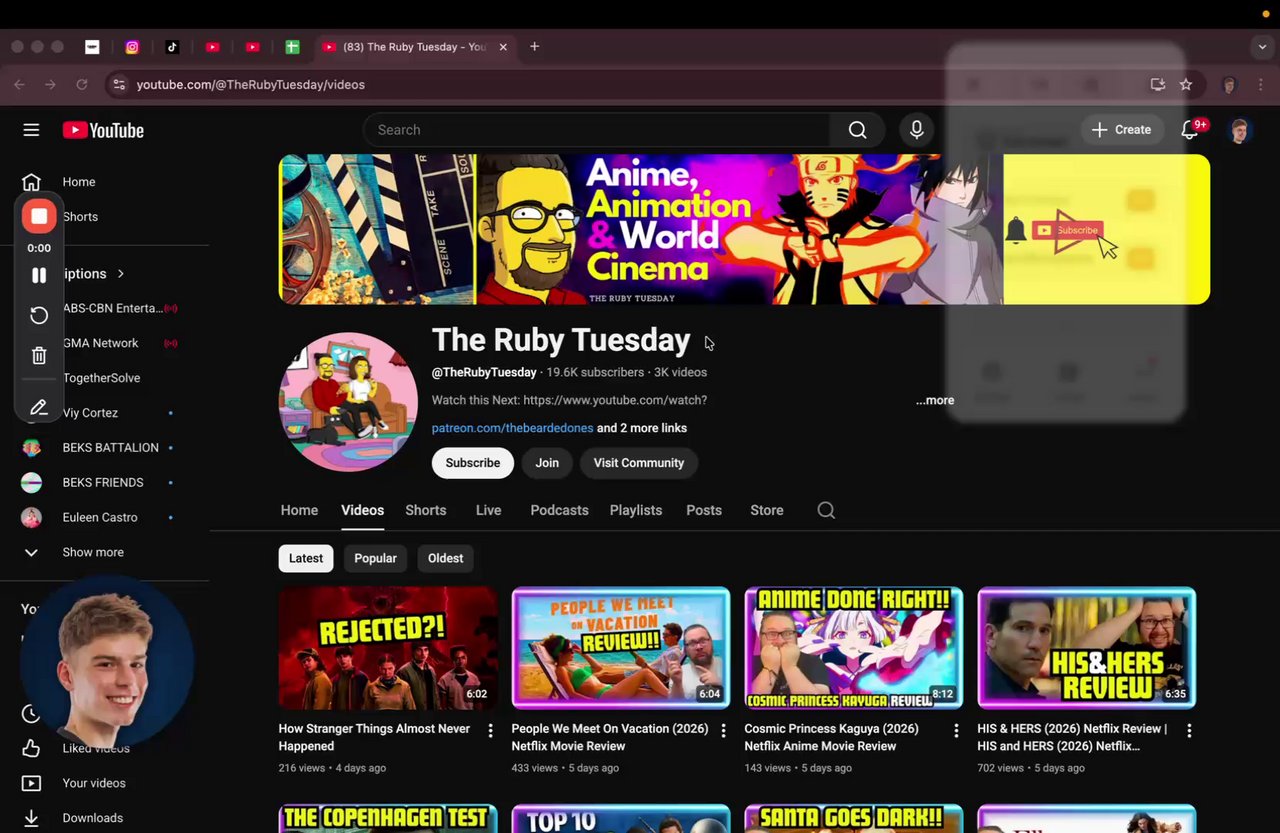Open options for Cosmic Princess Kaguya video
This screenshot has height=833, width=1280.
click(956, 731)
